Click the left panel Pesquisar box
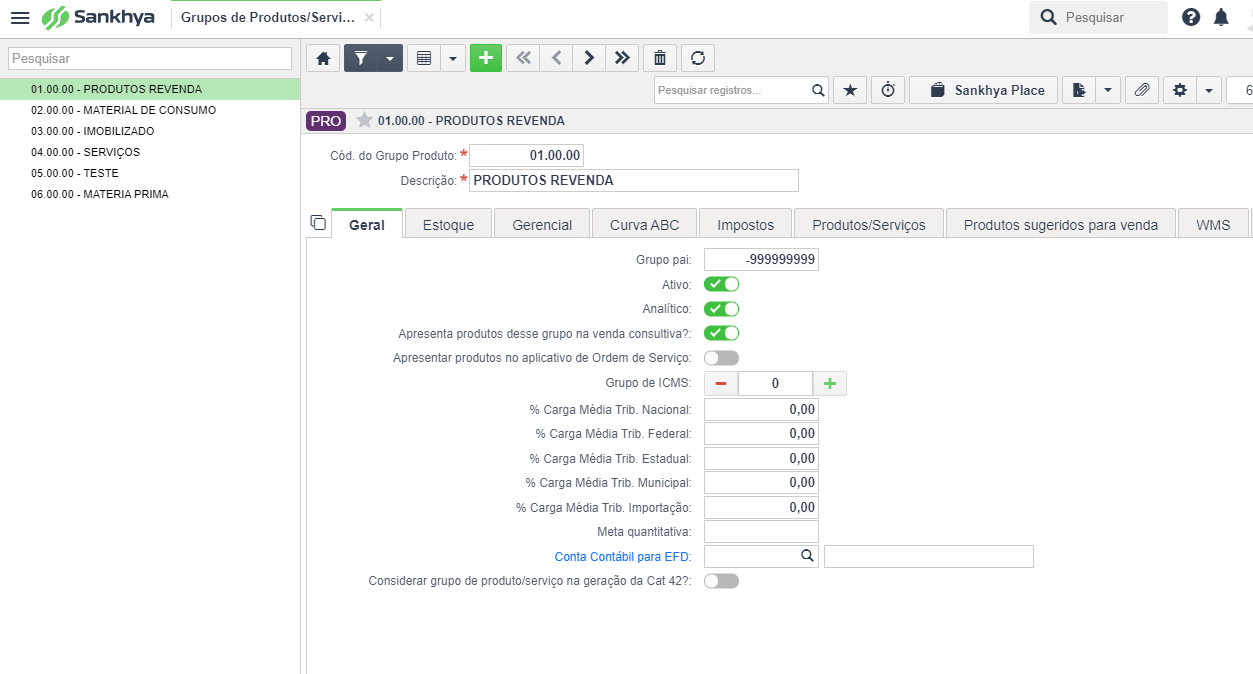This screenshot has width=1253, height=674. click(150, 59)
